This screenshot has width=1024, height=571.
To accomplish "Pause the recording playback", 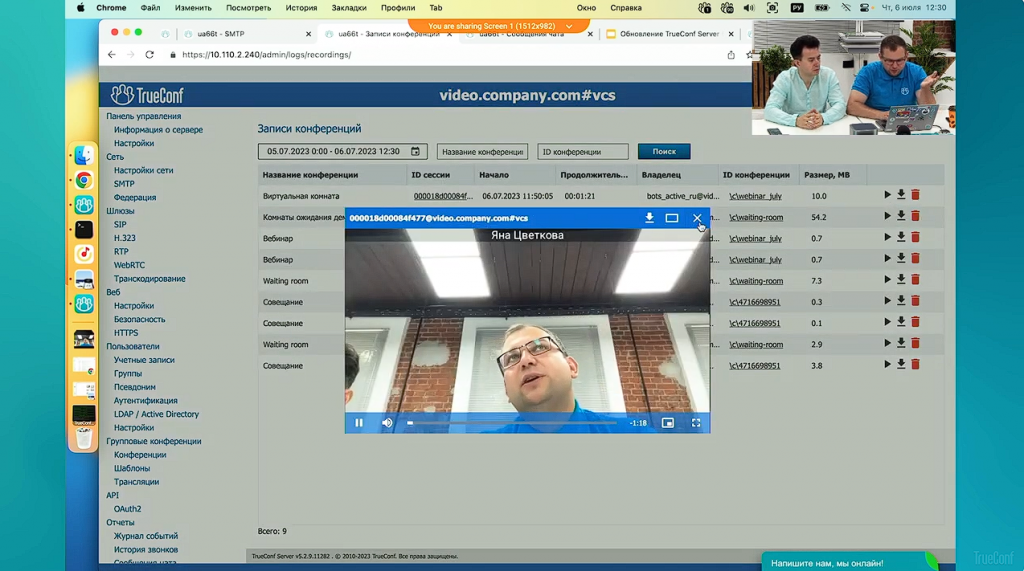I will (x=359, y=423).
